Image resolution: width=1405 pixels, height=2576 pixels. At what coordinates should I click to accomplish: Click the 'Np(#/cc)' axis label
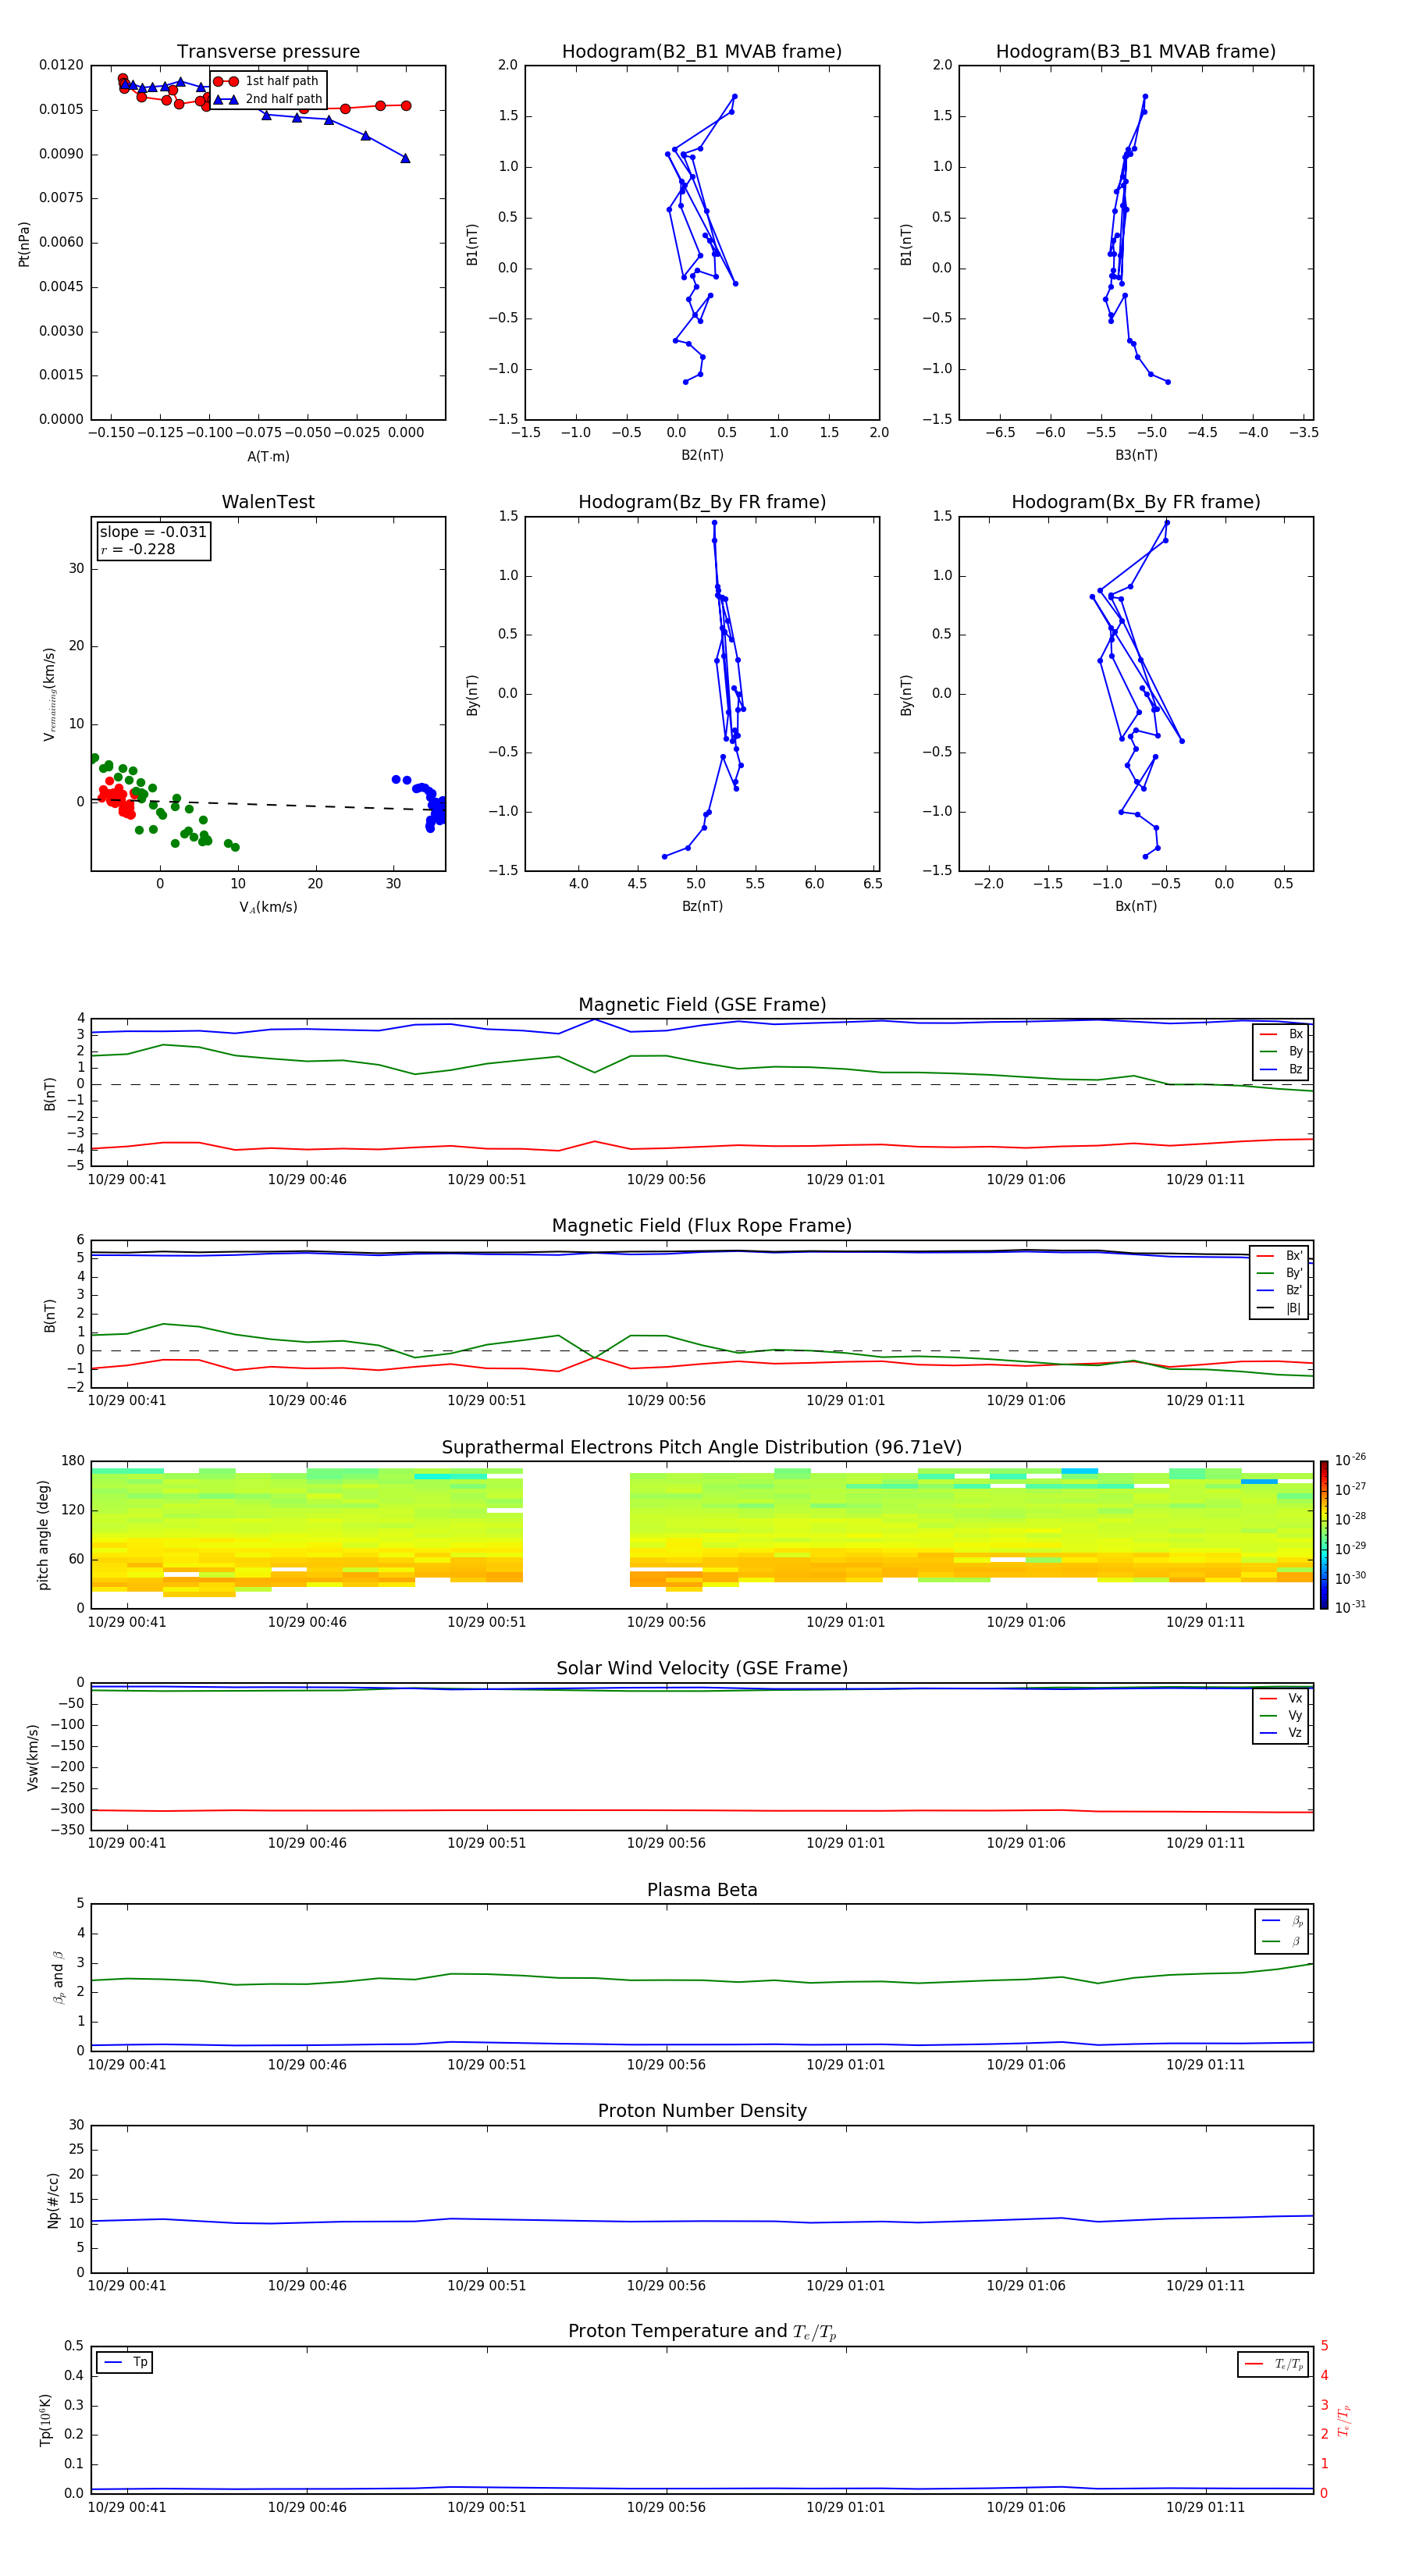pyautogui.click(x=53, y=2200)
